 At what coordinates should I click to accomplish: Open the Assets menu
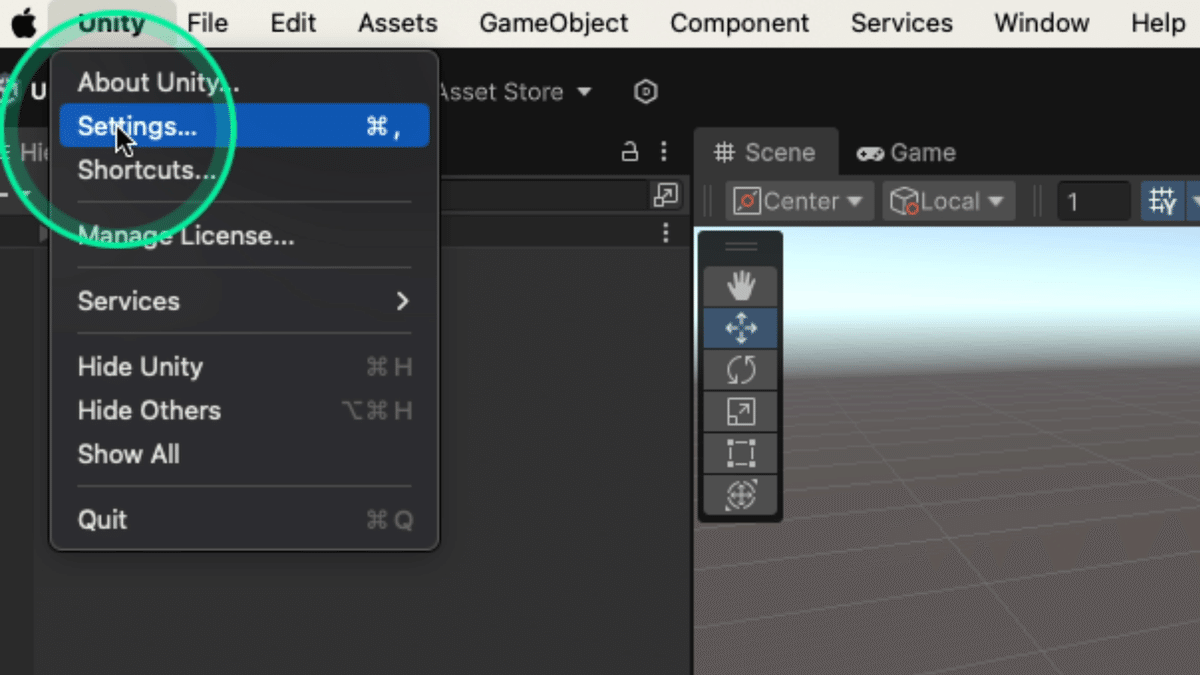pos(398,23)
